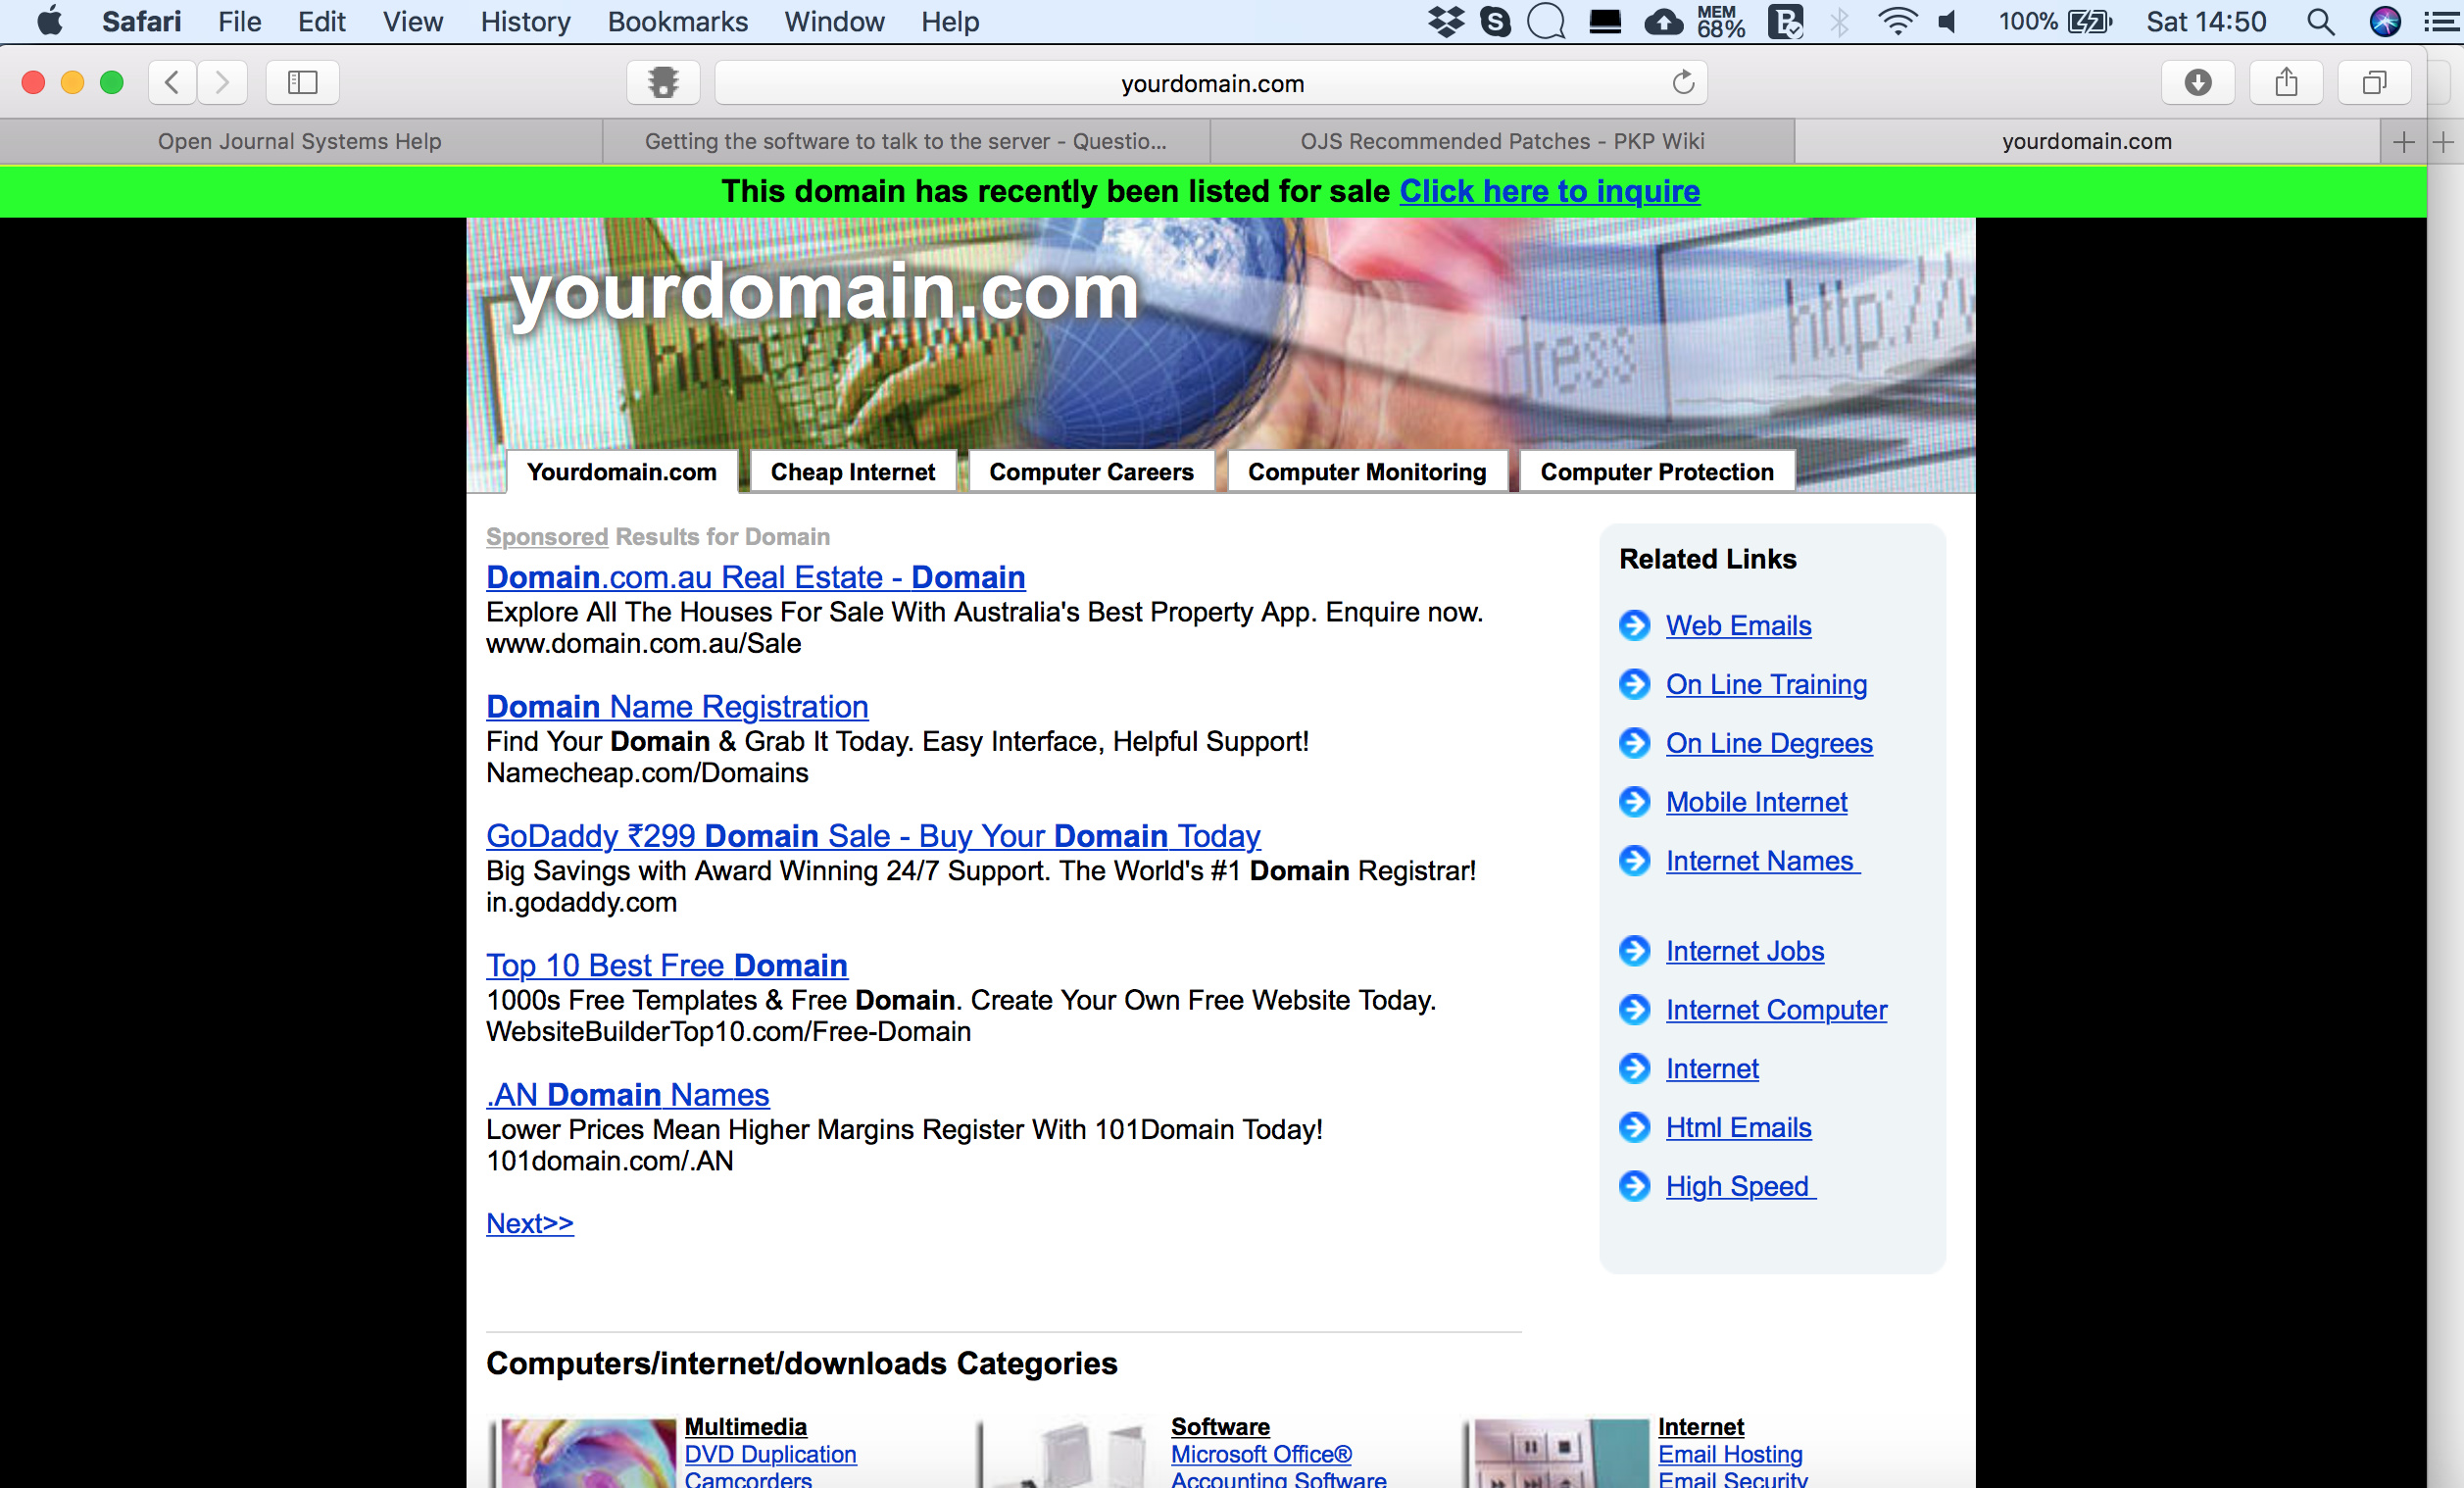The height and width of the screenshot is (1488, 2464).
Task: Click the address bar showing yourdomain.com
Action: point(1211,83)
